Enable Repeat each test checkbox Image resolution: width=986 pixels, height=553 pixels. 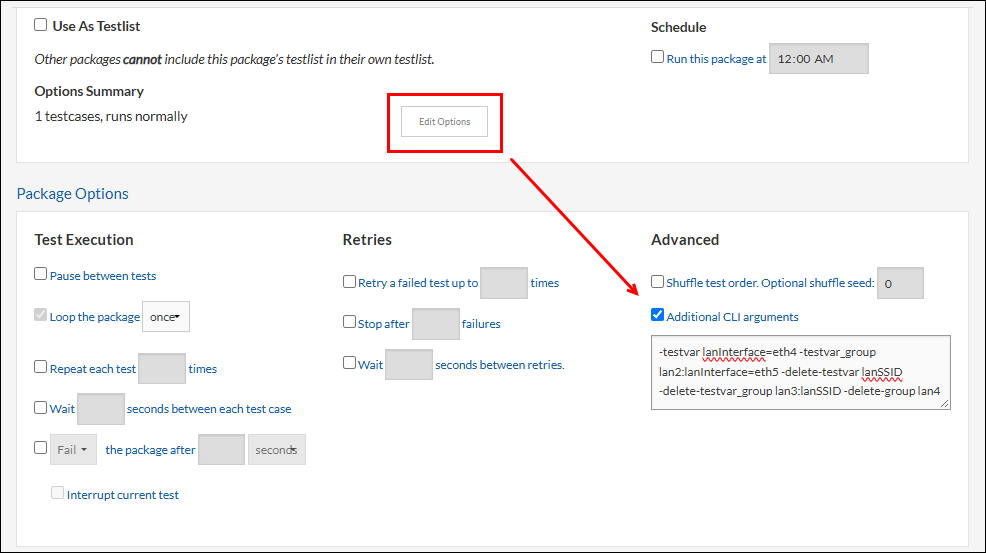coord(40,367)
